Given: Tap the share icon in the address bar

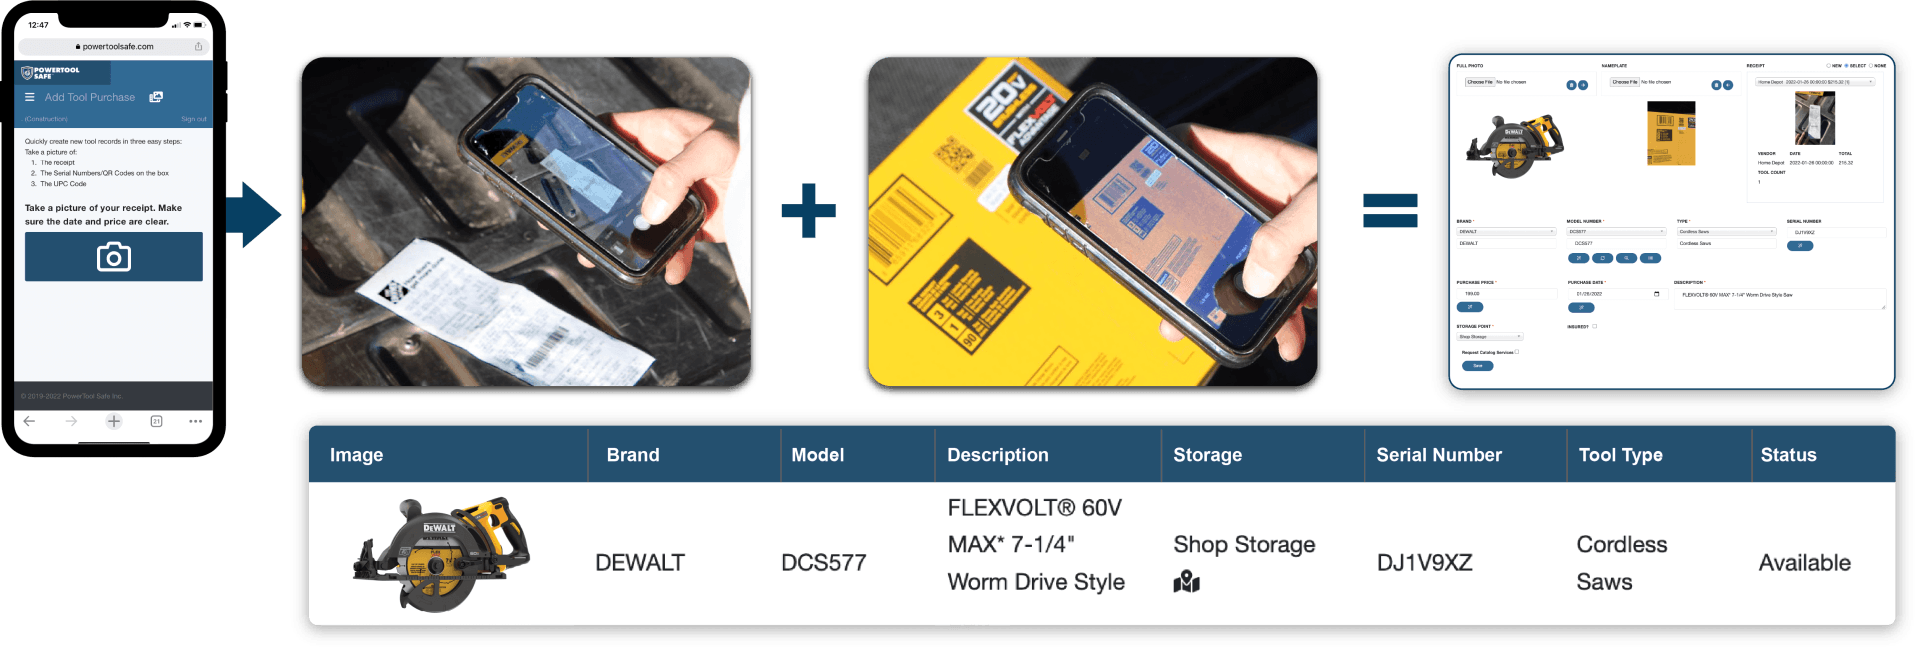Looking at the screenshot, I should (198, 46).
